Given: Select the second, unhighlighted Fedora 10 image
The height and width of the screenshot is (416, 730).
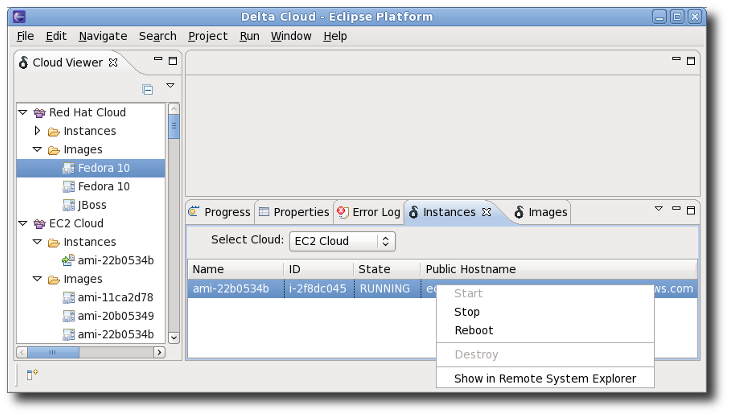Looking at the screenshot, I should click(x=104, y=187).
